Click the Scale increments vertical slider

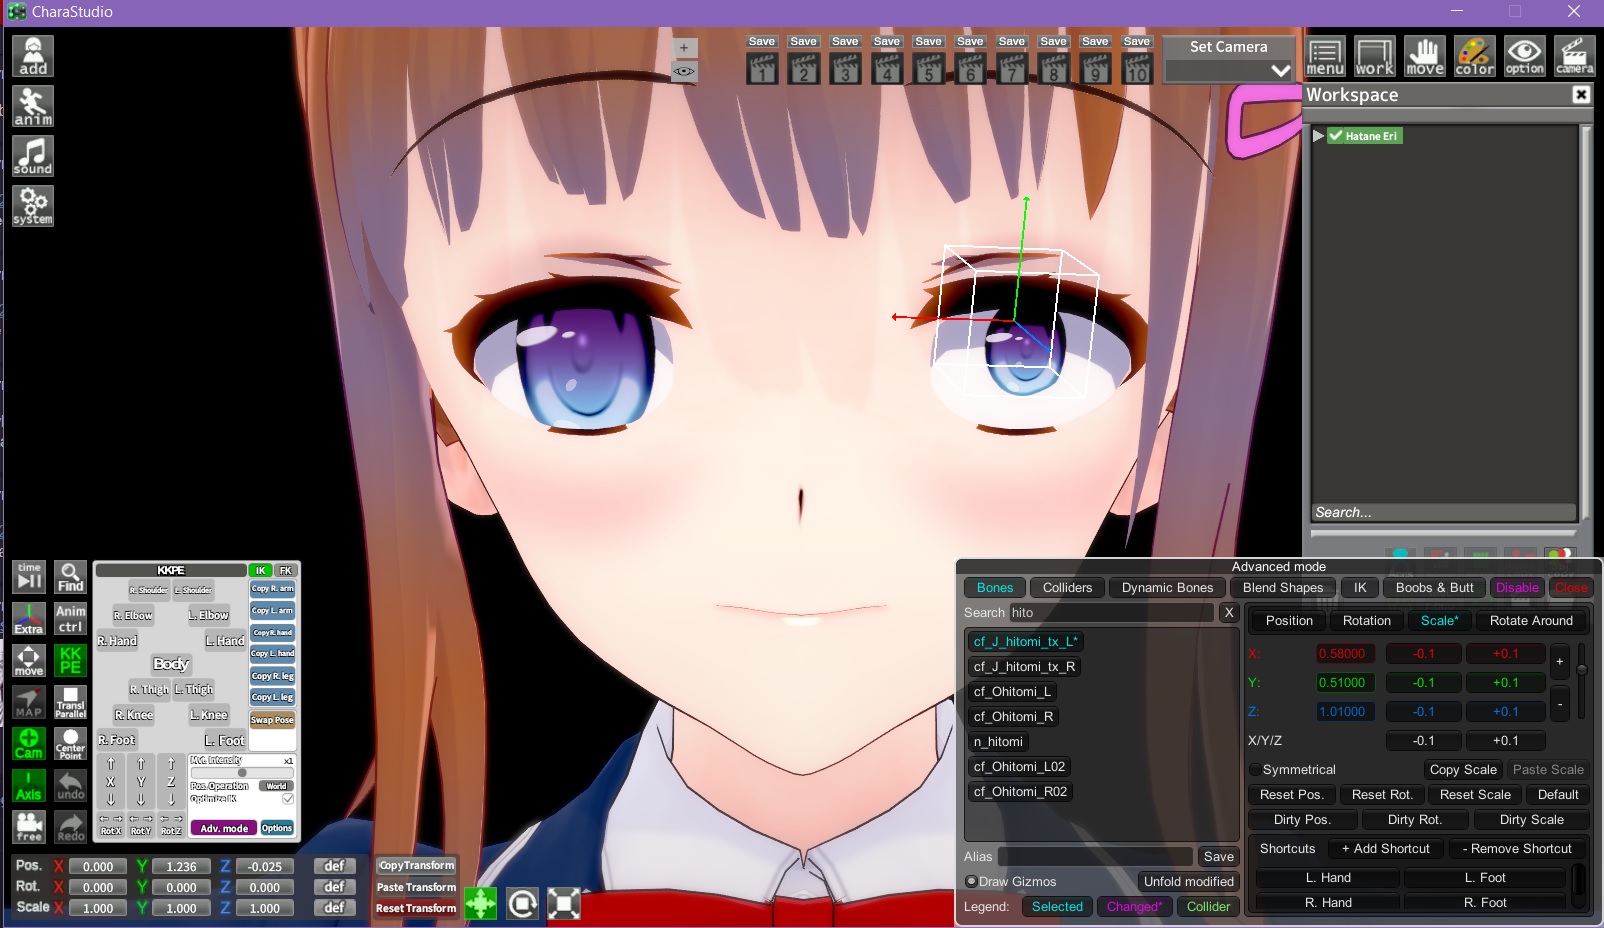coord(1581,683)
